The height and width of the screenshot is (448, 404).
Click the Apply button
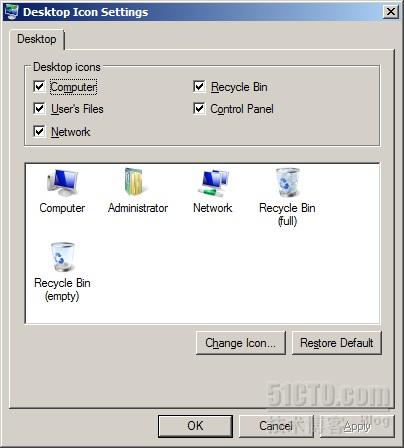click(357, 426)
